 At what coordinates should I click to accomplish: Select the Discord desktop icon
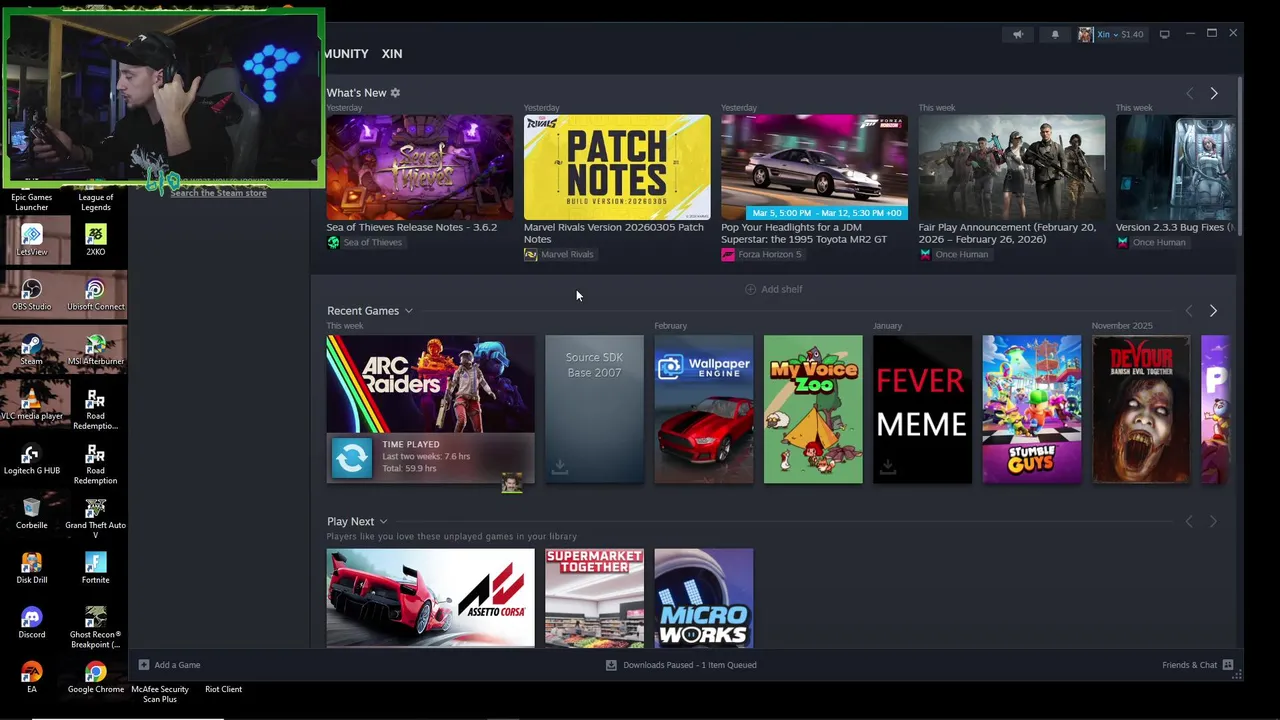(32, 623)
